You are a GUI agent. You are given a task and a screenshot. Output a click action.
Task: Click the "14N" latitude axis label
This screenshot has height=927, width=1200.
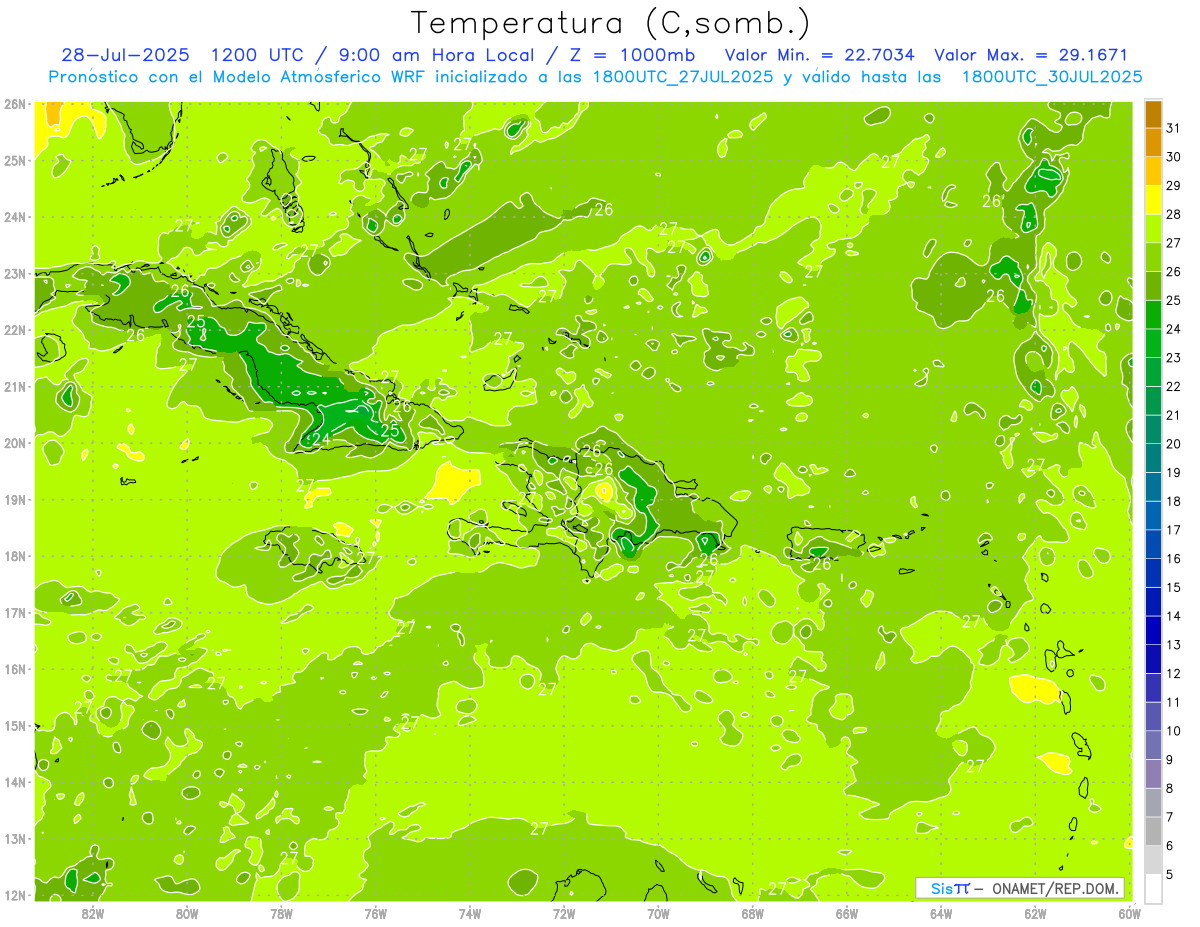point(14,782)
